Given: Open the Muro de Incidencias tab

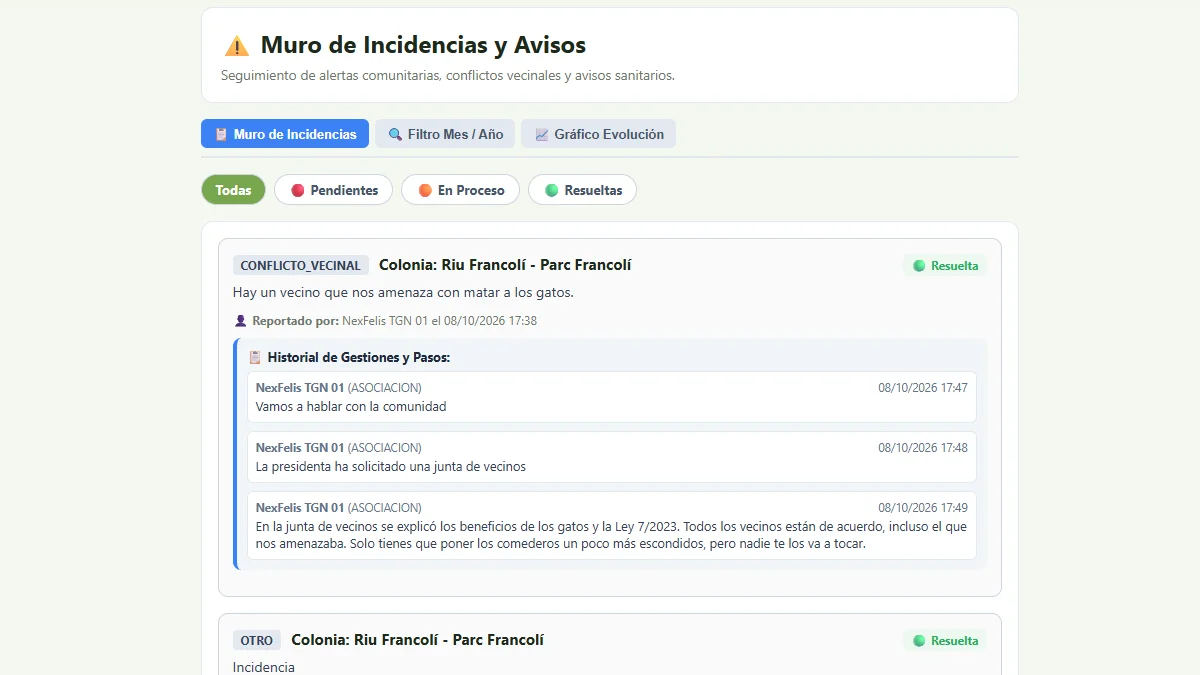Looking at the screenshot, I should (x=285, y=134).
